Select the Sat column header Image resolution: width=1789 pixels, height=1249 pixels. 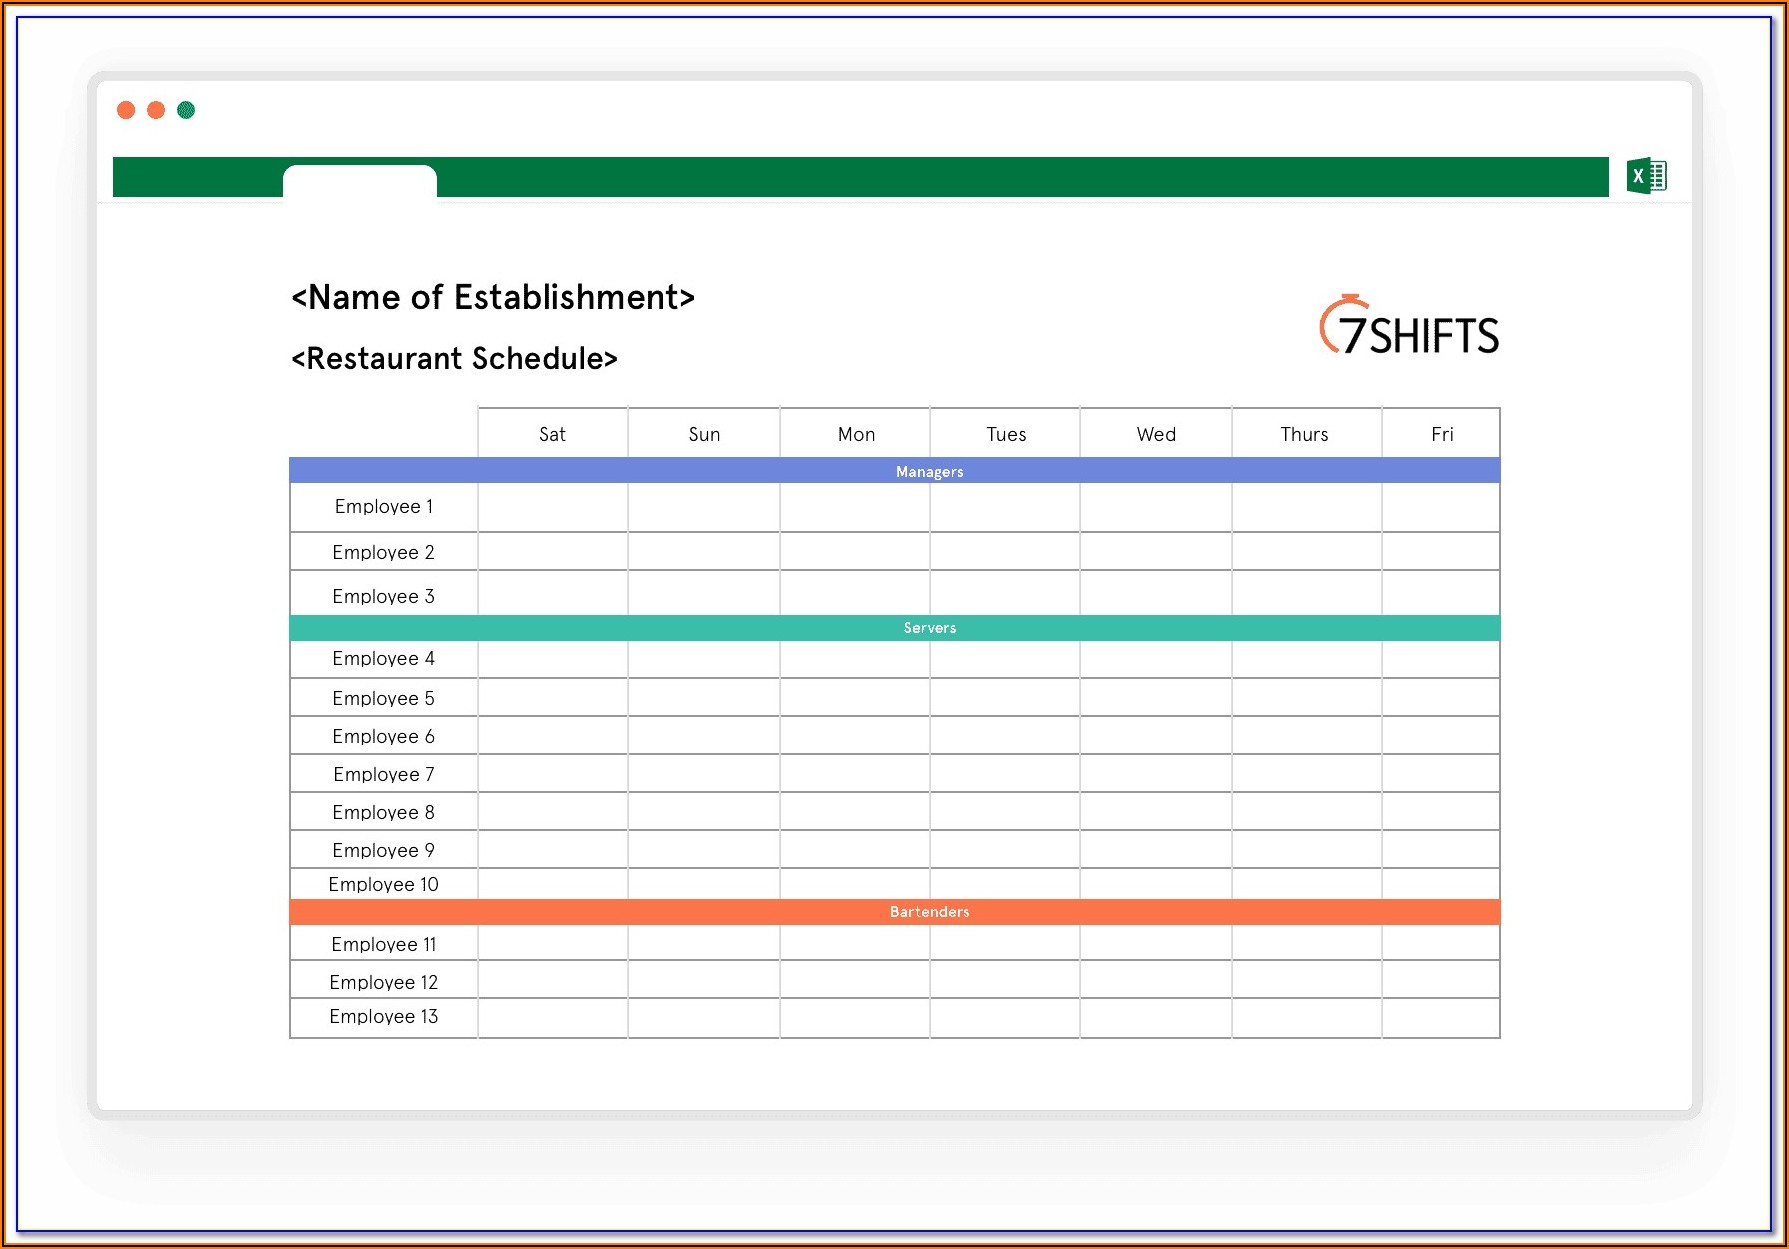pyautogui.click(x=552, y=434)
